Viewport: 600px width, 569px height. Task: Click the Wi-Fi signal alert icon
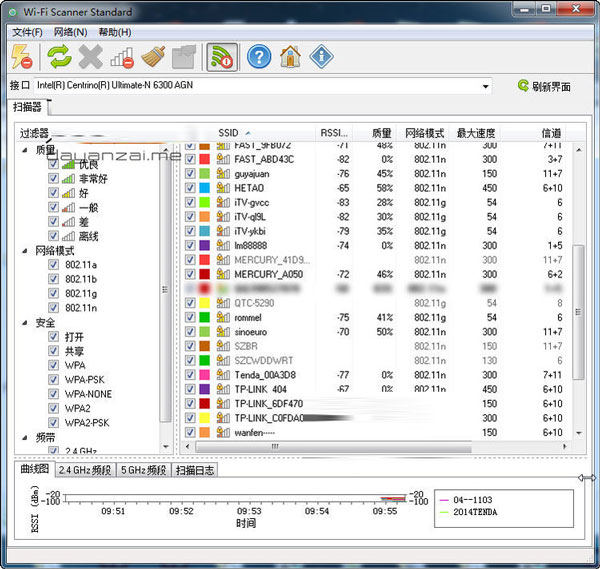[x=222, y=57]
